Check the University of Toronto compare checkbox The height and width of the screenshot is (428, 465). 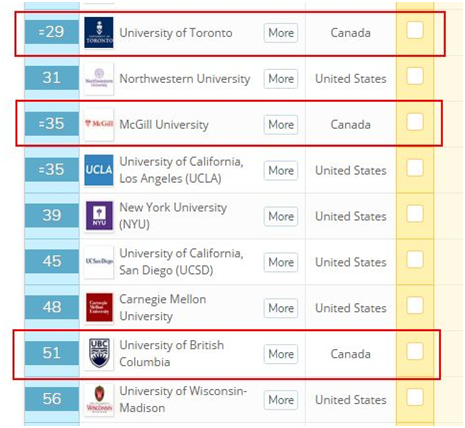tap(415, 30)
